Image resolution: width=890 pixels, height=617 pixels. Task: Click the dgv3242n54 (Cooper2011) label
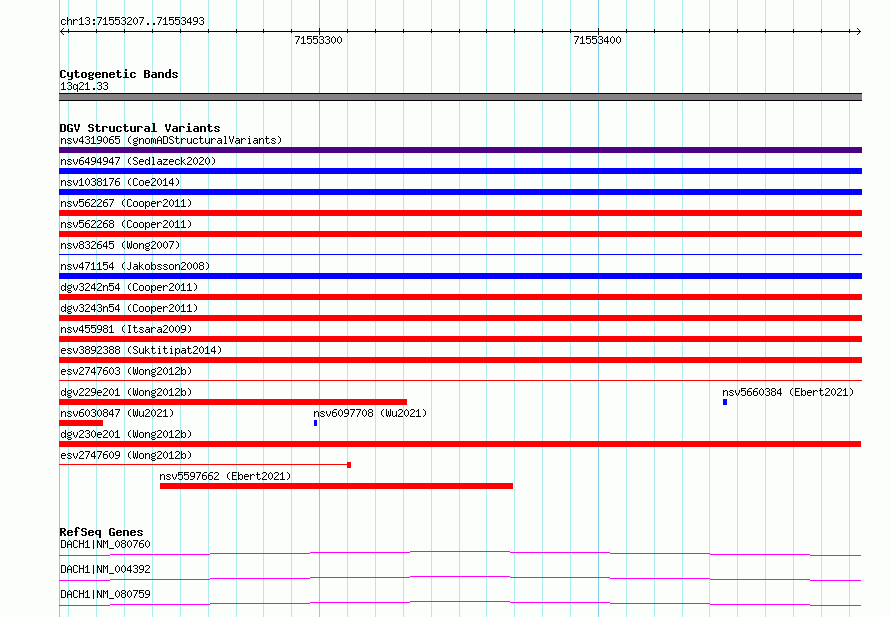(129, 287)
